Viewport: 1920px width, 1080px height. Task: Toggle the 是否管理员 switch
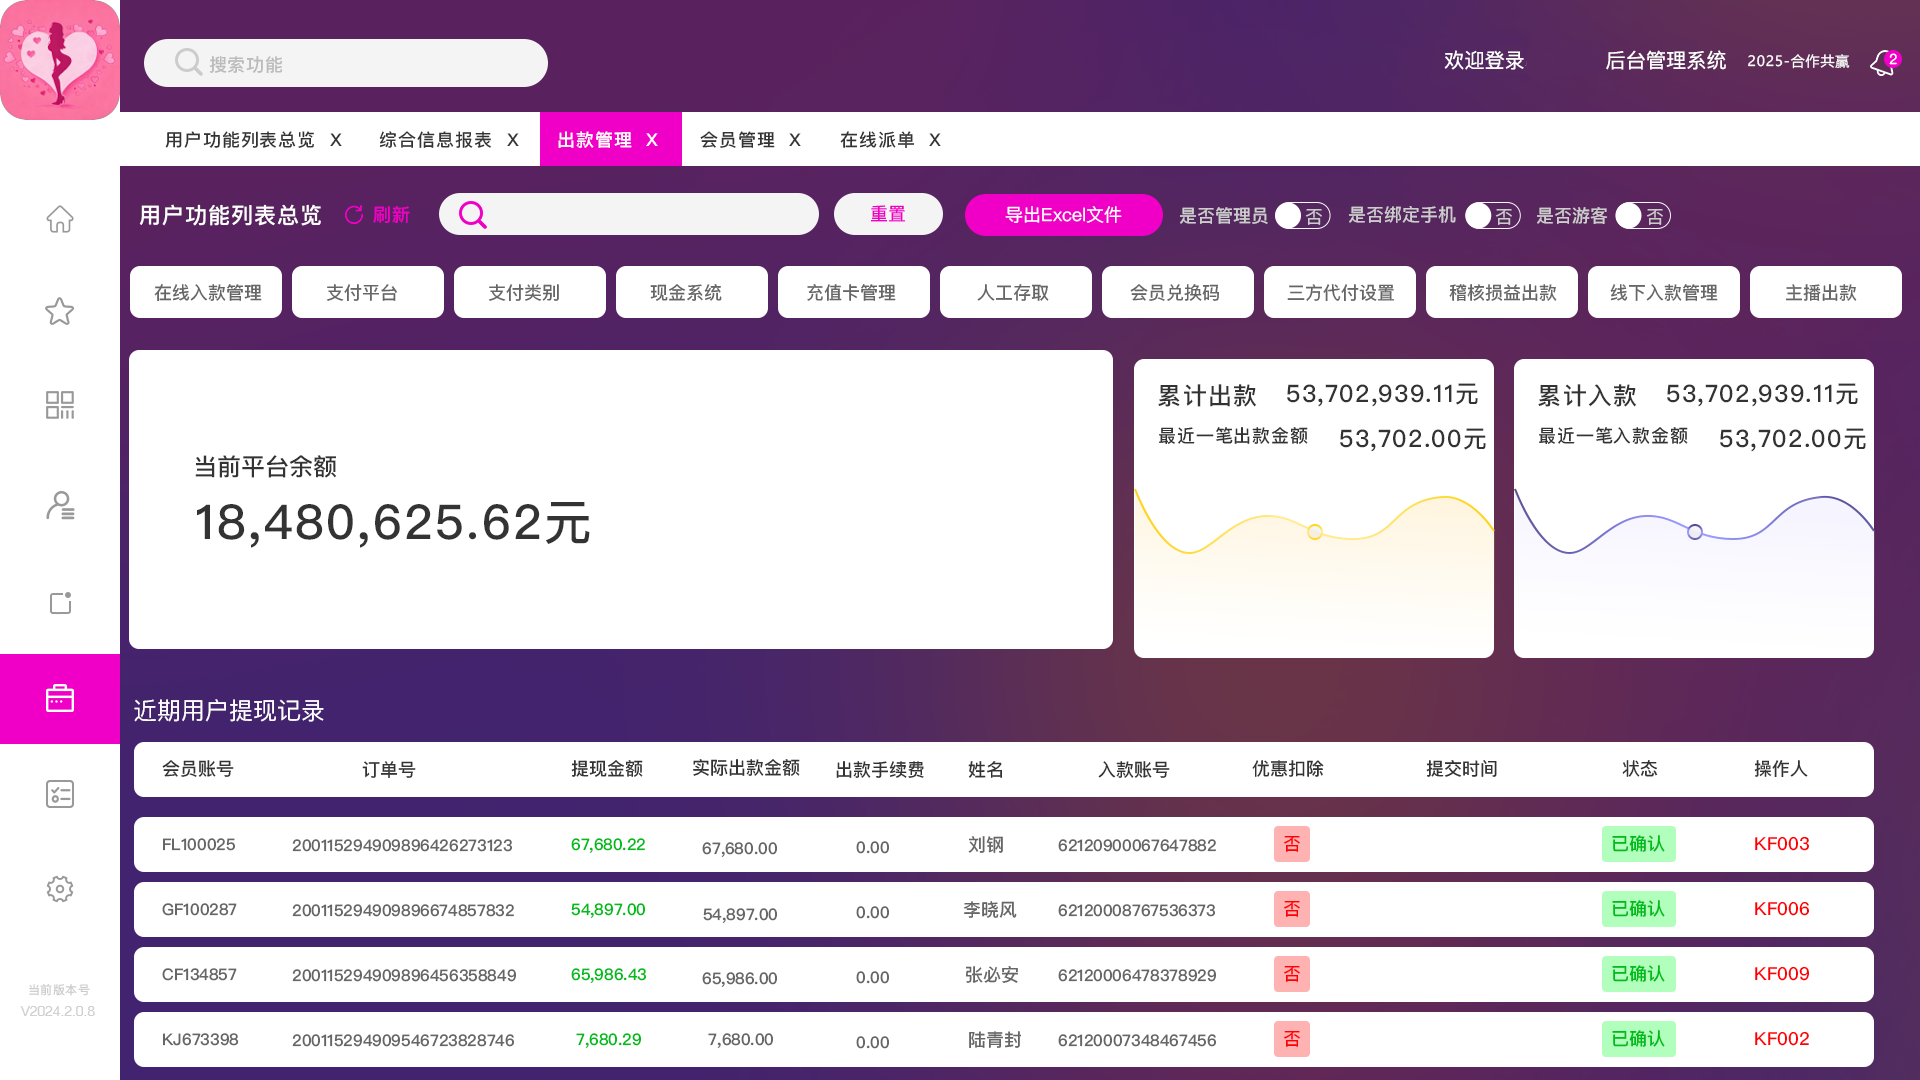point(1301,216)
